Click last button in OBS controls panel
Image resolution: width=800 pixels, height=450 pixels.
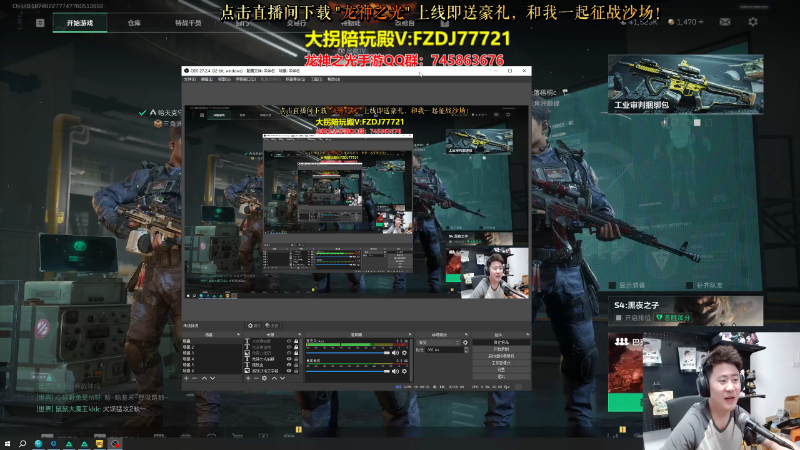[x=501, y=376]
